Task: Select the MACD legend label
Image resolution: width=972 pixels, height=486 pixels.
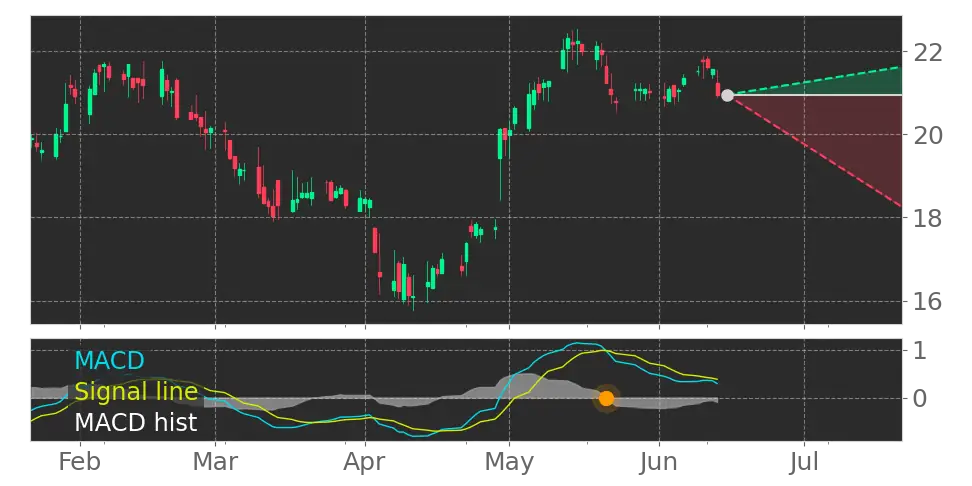Action: pos(109,360)
